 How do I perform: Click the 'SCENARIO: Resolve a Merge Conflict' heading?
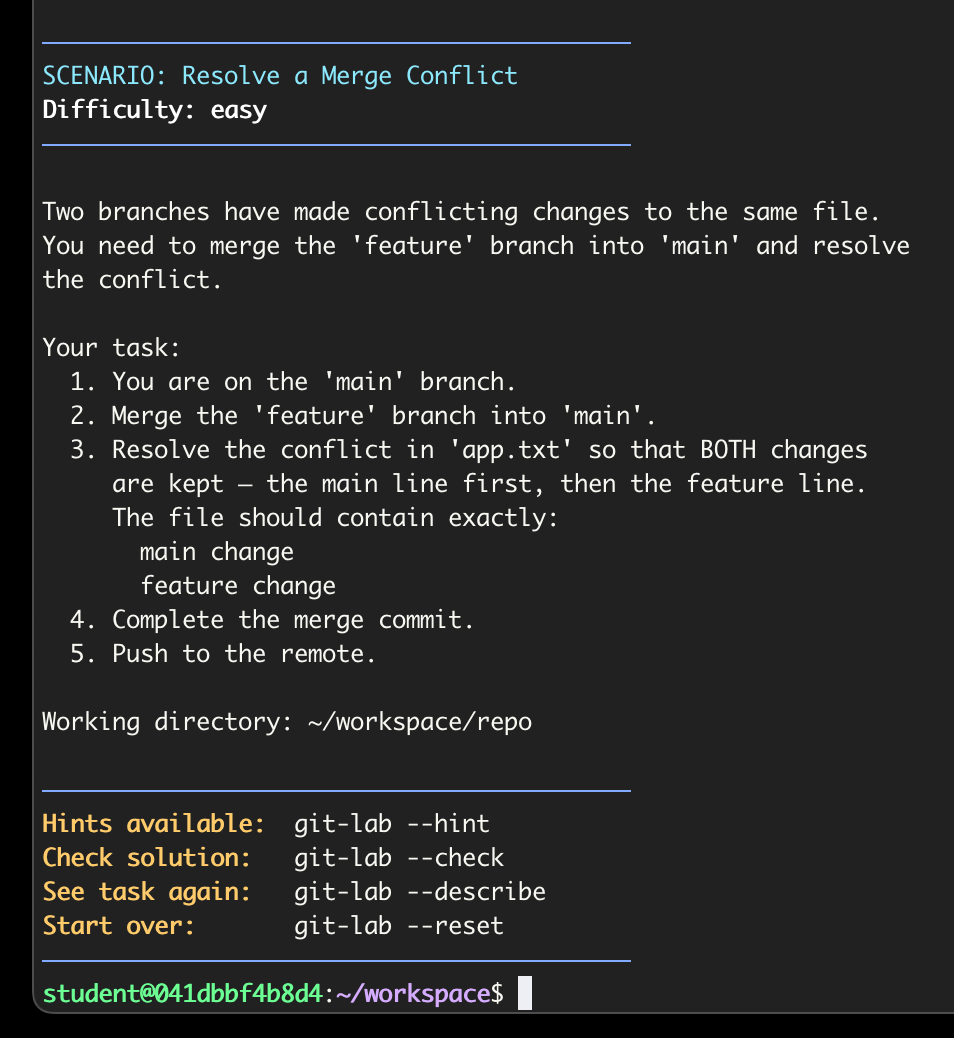point(280,76)
